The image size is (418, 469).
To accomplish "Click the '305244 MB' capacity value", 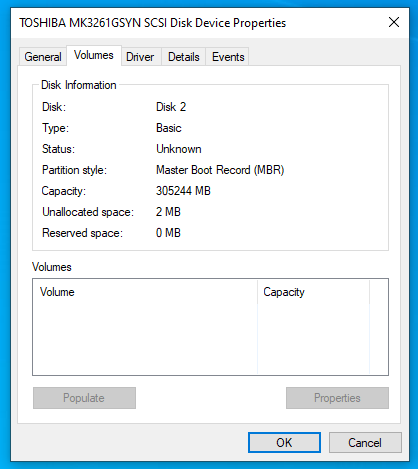I will pos(183,191).
